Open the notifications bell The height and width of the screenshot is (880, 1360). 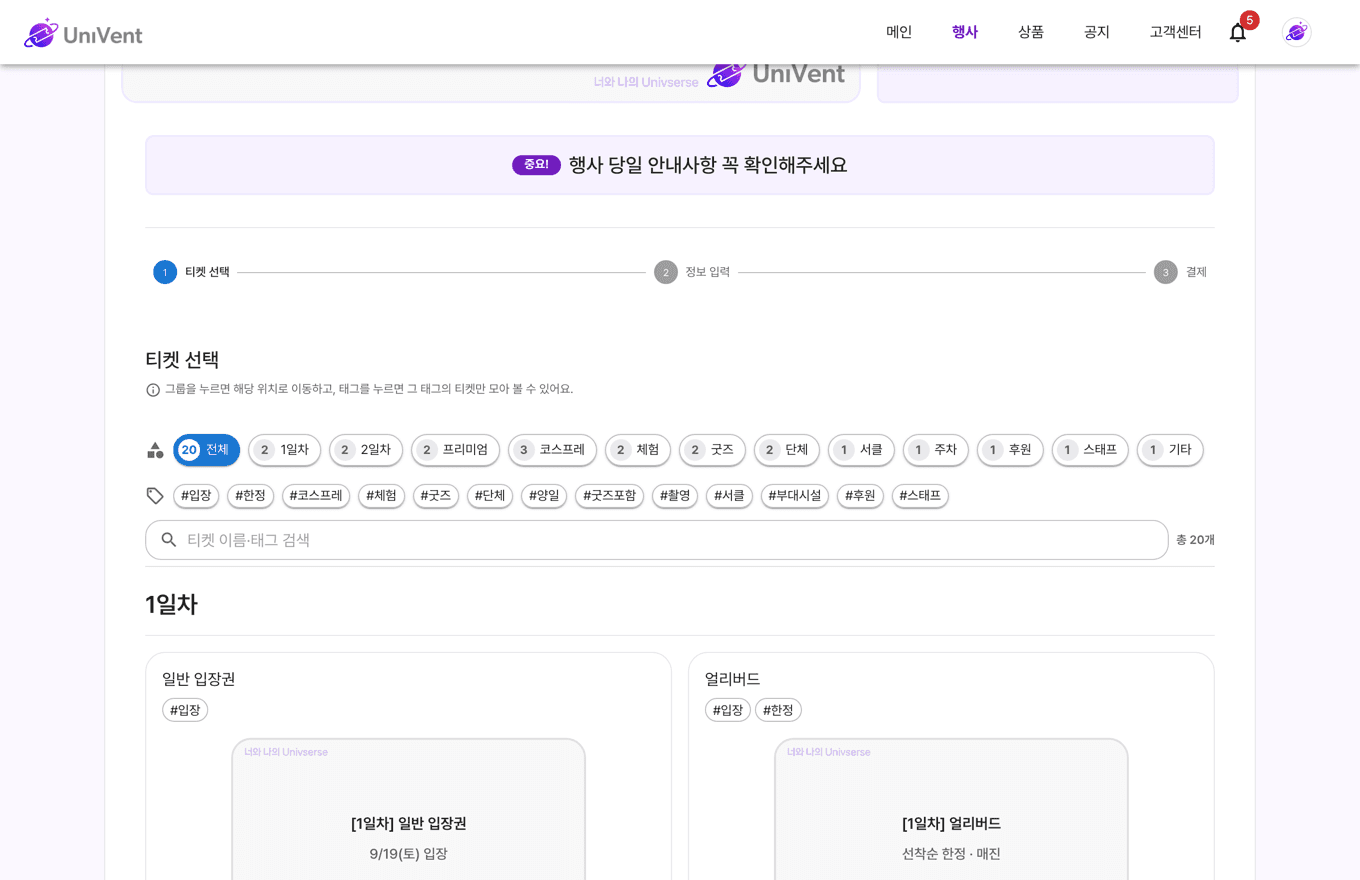pos(1238,32)
